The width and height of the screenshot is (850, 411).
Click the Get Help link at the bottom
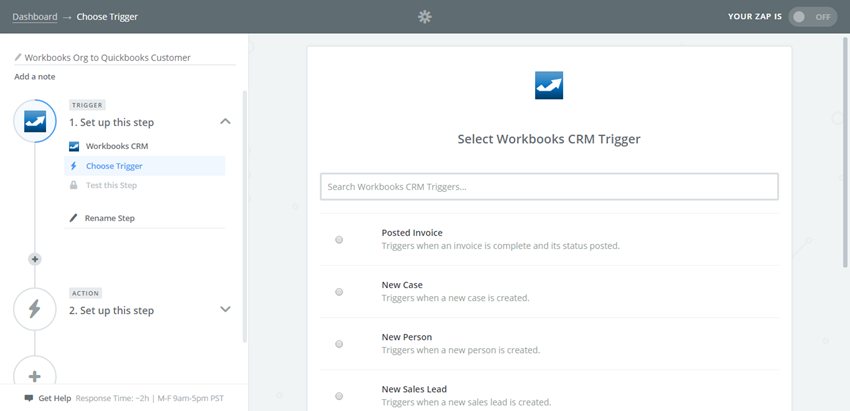tap(55, 398)
